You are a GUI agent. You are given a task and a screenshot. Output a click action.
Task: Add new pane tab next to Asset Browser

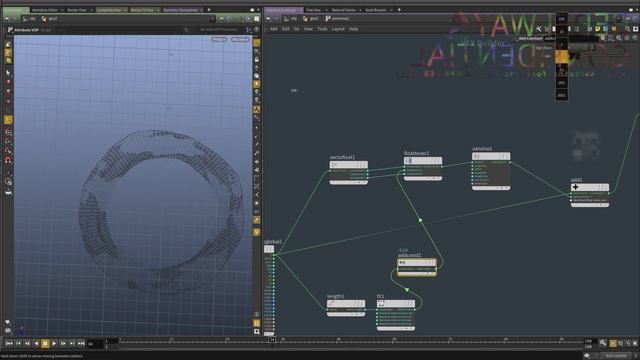399,10
